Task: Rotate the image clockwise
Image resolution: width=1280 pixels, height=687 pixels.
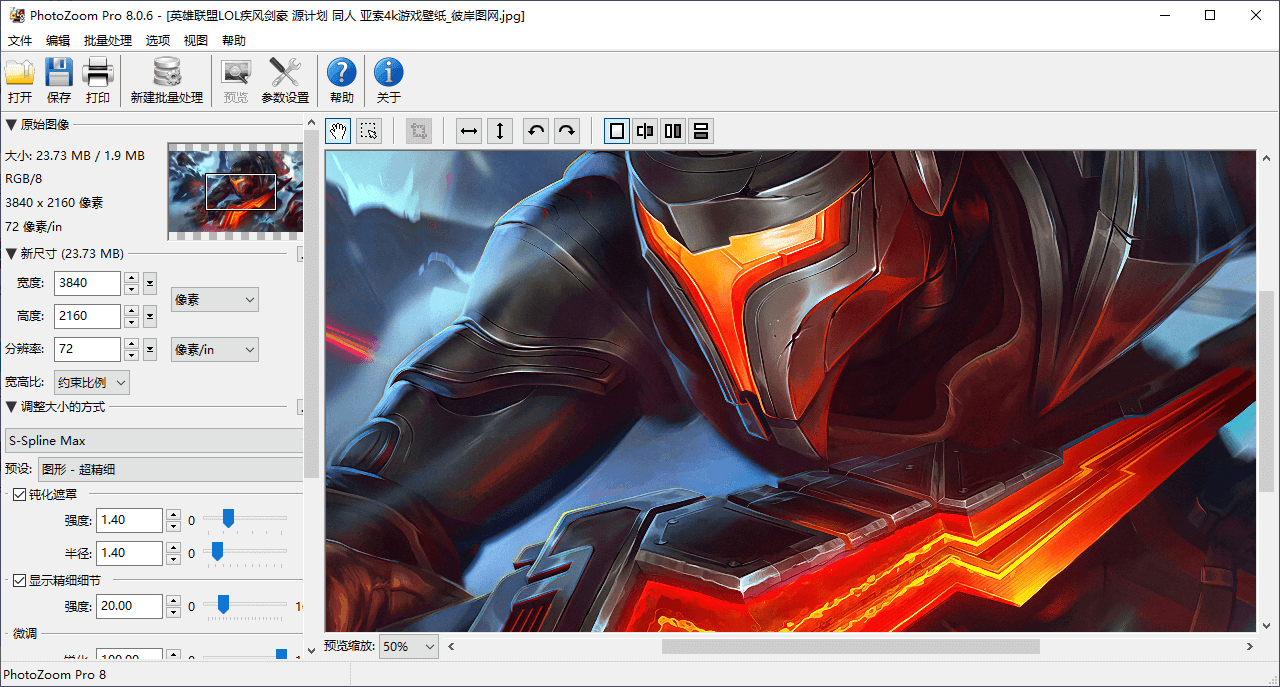Action: [567, 131]
